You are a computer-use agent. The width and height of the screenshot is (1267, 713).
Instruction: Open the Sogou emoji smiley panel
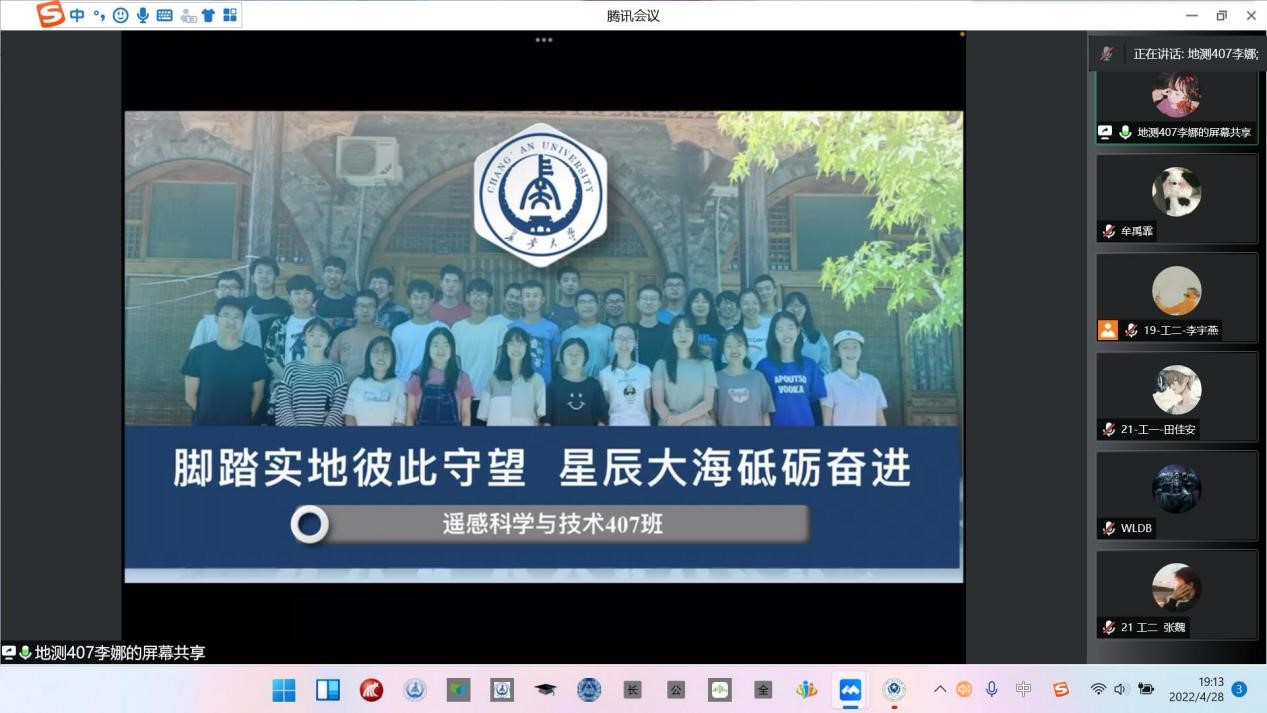tap(121, 15)
